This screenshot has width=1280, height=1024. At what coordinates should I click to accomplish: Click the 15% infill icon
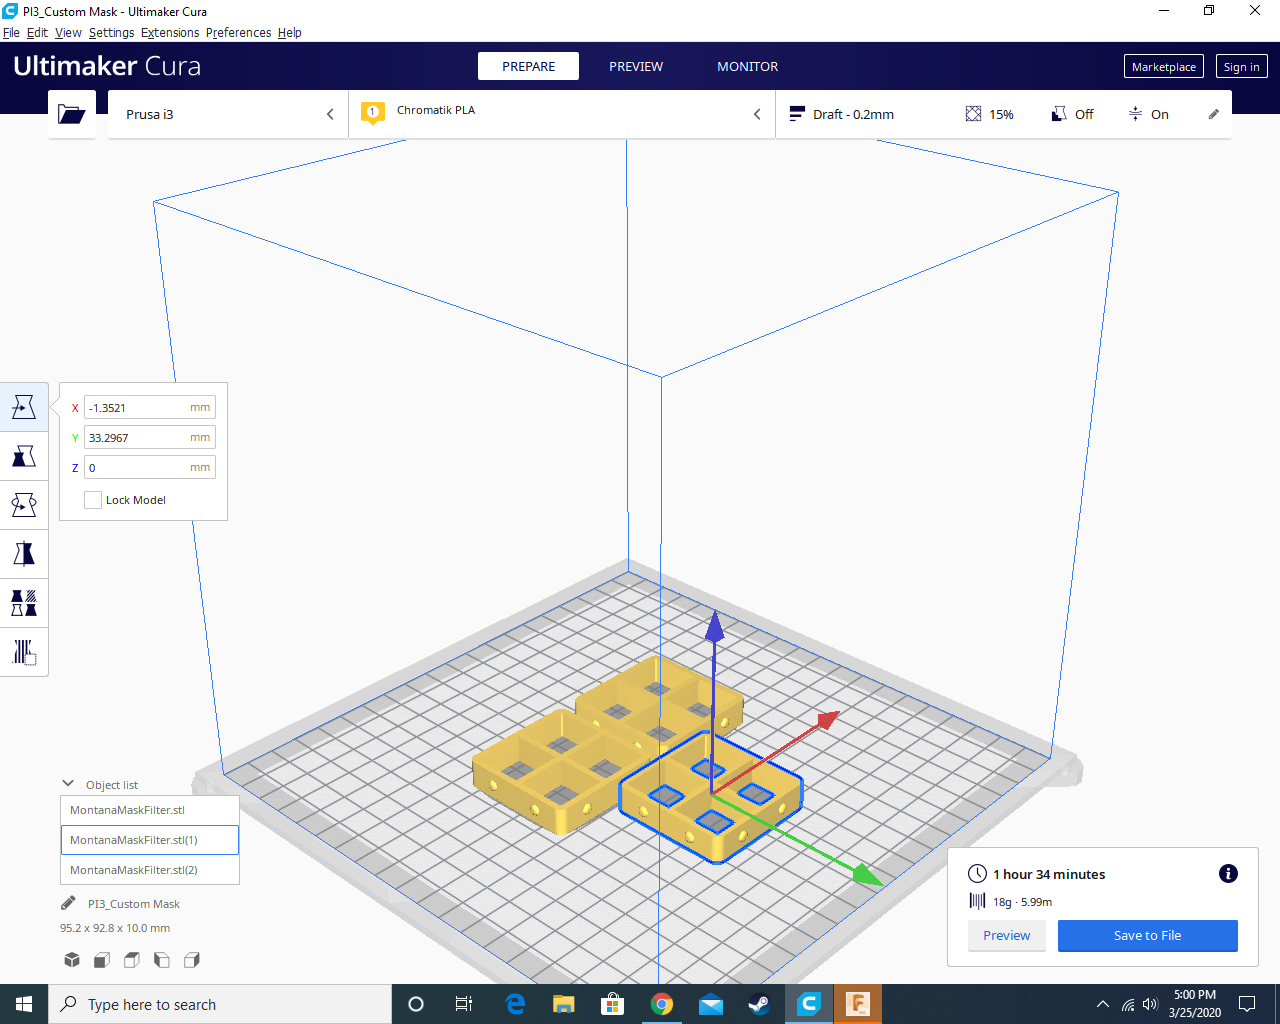(x=973, y=114)
